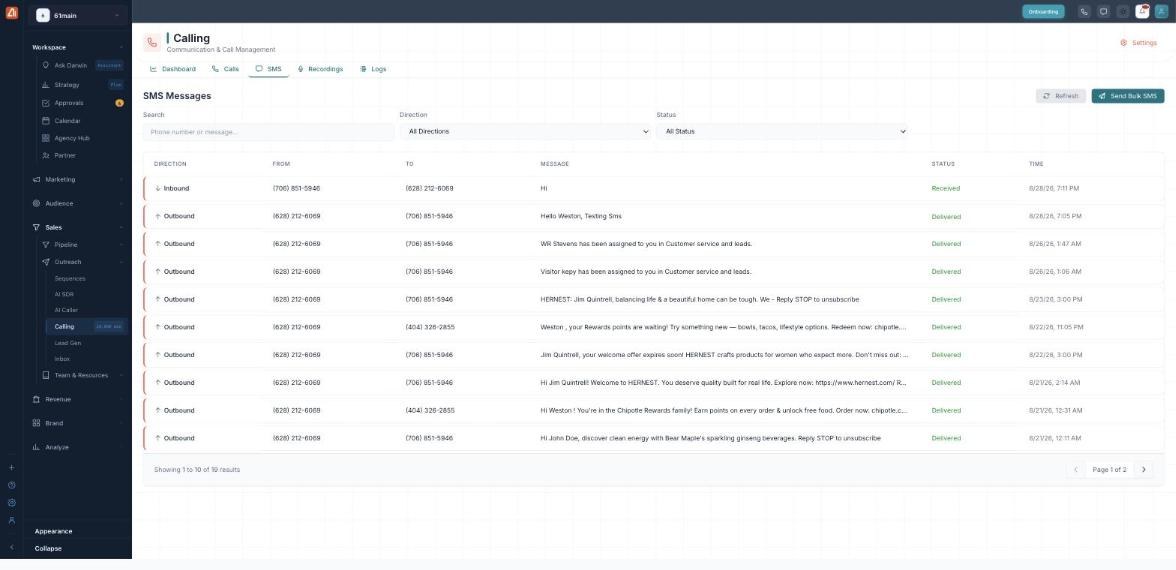This screenshot has height=570, width=1176.
Task: Open the user profile avatar icon
Action: pos(1161,11)
